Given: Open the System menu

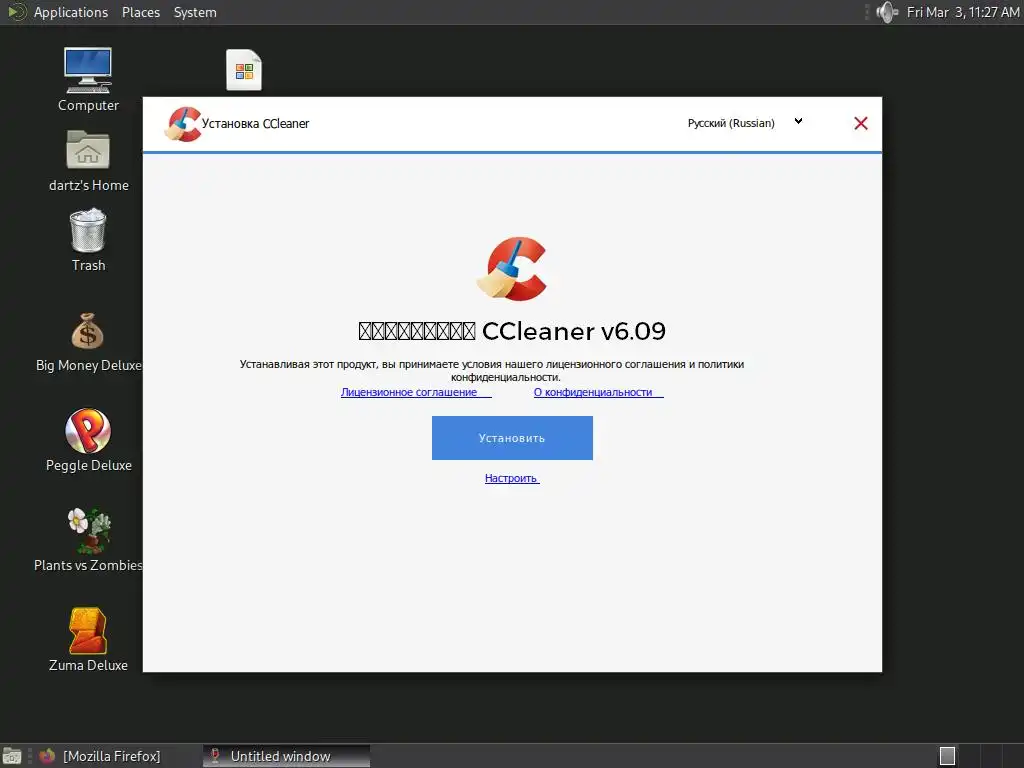Looking at the screenshot, I should pos(195,12).
